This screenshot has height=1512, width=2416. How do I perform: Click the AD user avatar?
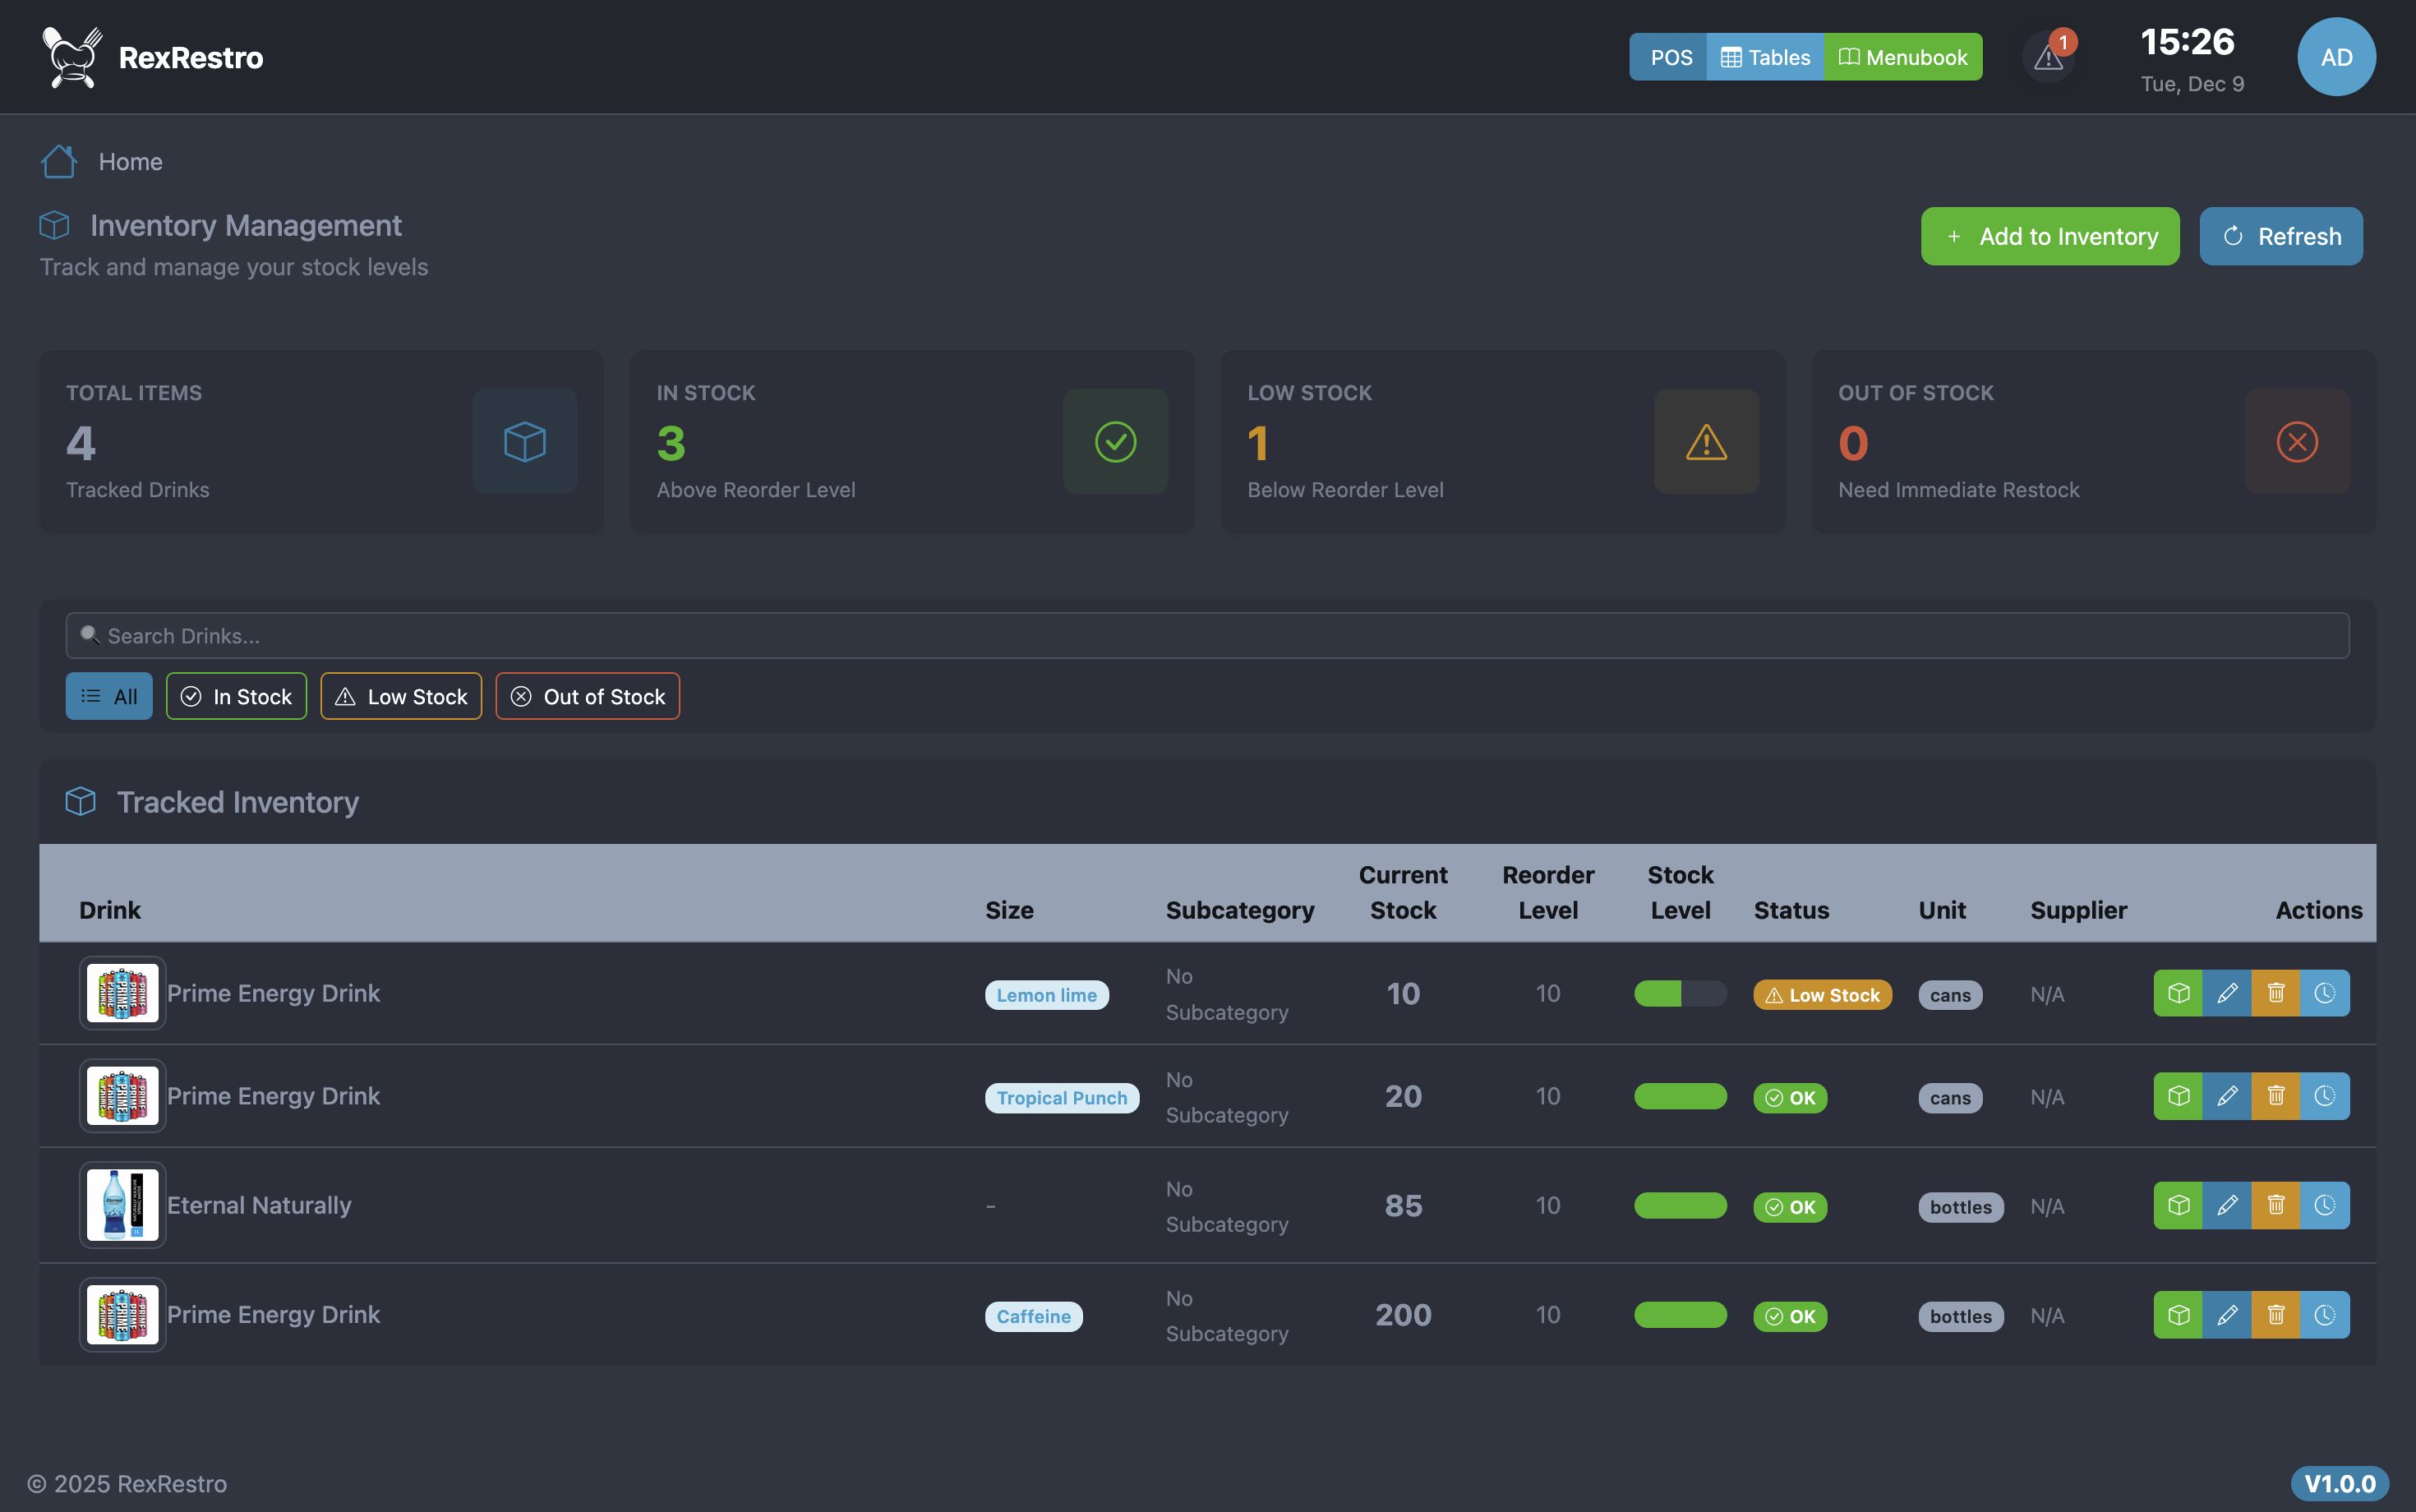2336,57
